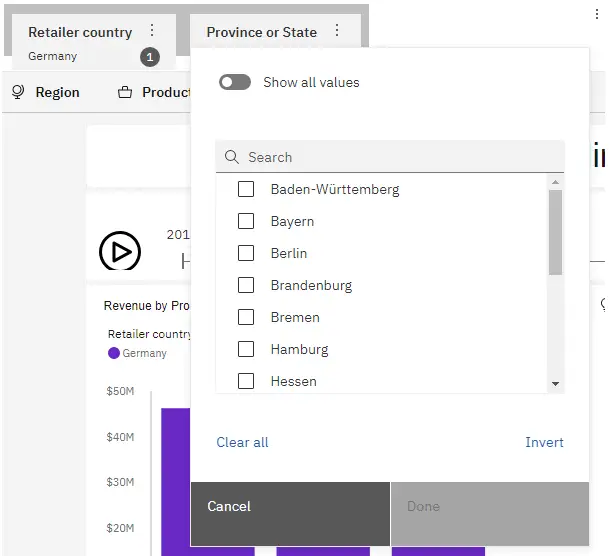
Task: Click the Germany purple legend swatch
Action: (x=114, y=353)
